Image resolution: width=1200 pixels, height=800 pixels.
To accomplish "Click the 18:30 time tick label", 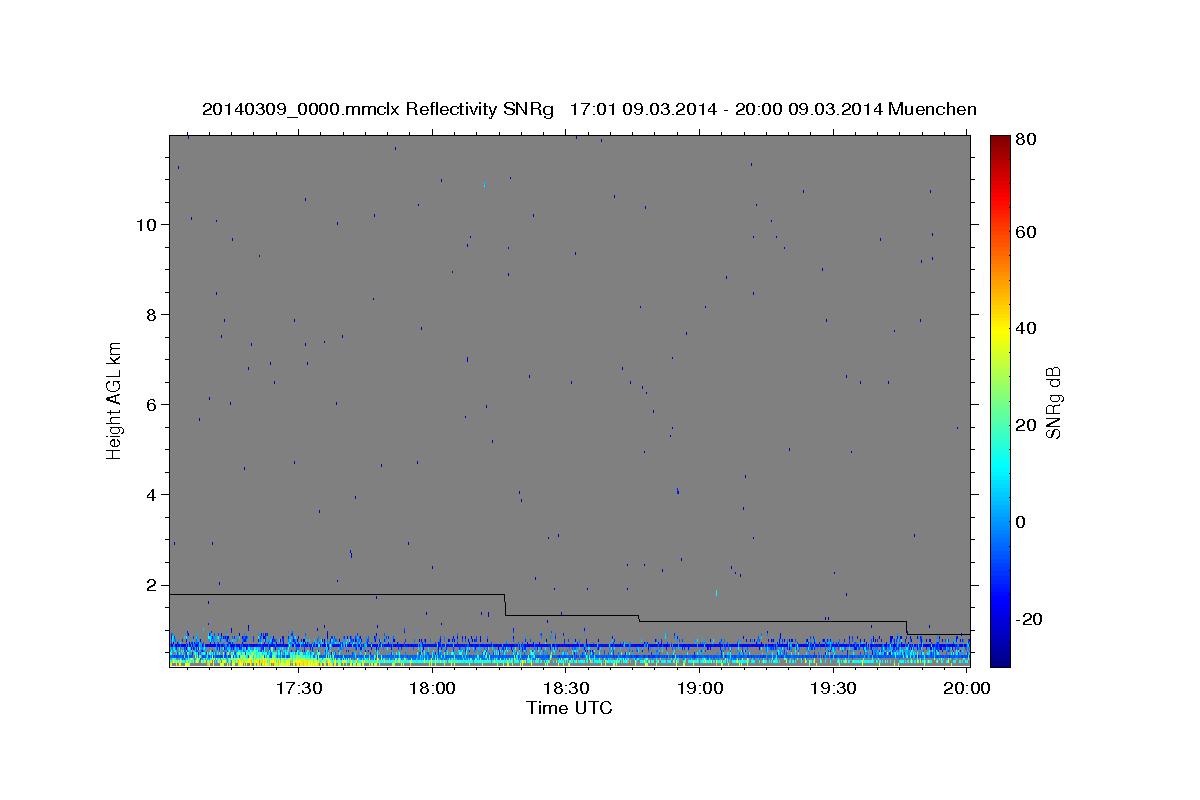I will (566, 688).
